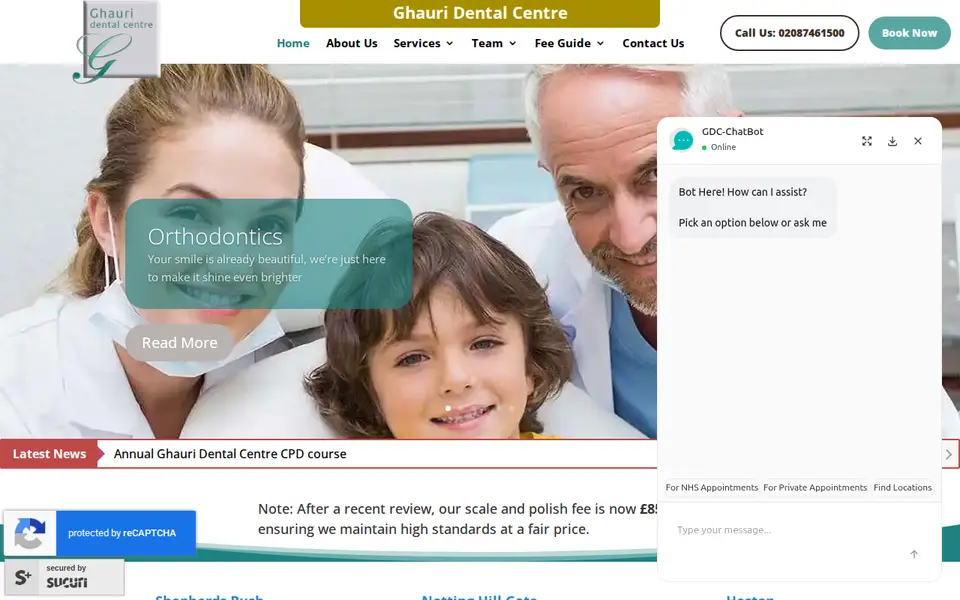Choose For Private Appointments chat option
Image resolution: width=960 pixels, height=600 pixels.
(815, 487)
